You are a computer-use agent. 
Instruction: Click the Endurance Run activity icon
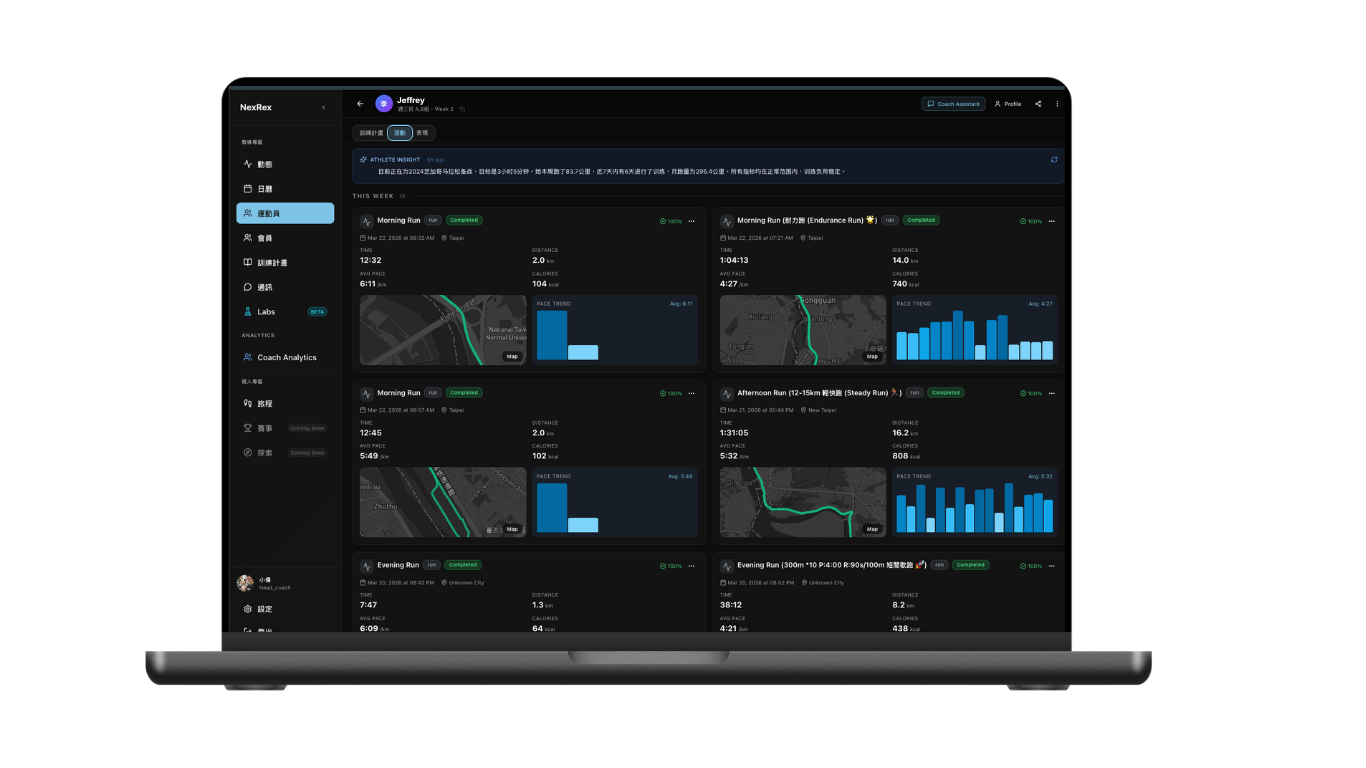726,221
